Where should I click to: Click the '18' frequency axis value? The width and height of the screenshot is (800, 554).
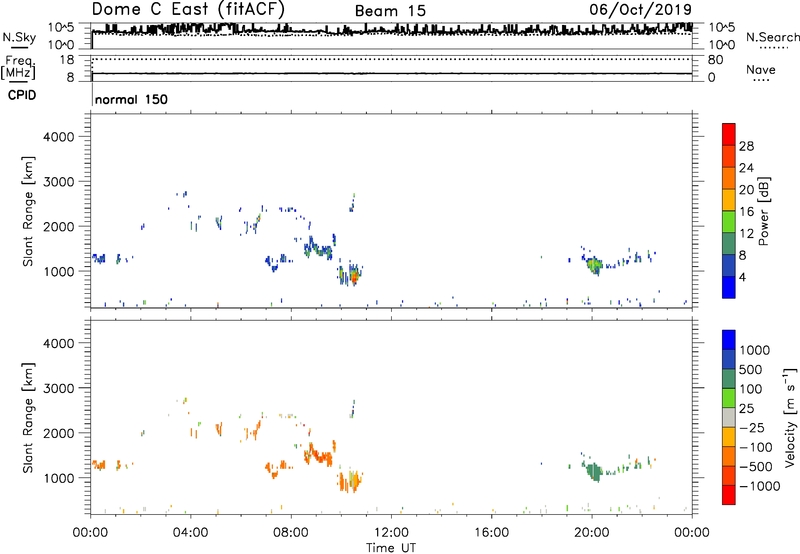pyautogui.click(x=67, y=60)
